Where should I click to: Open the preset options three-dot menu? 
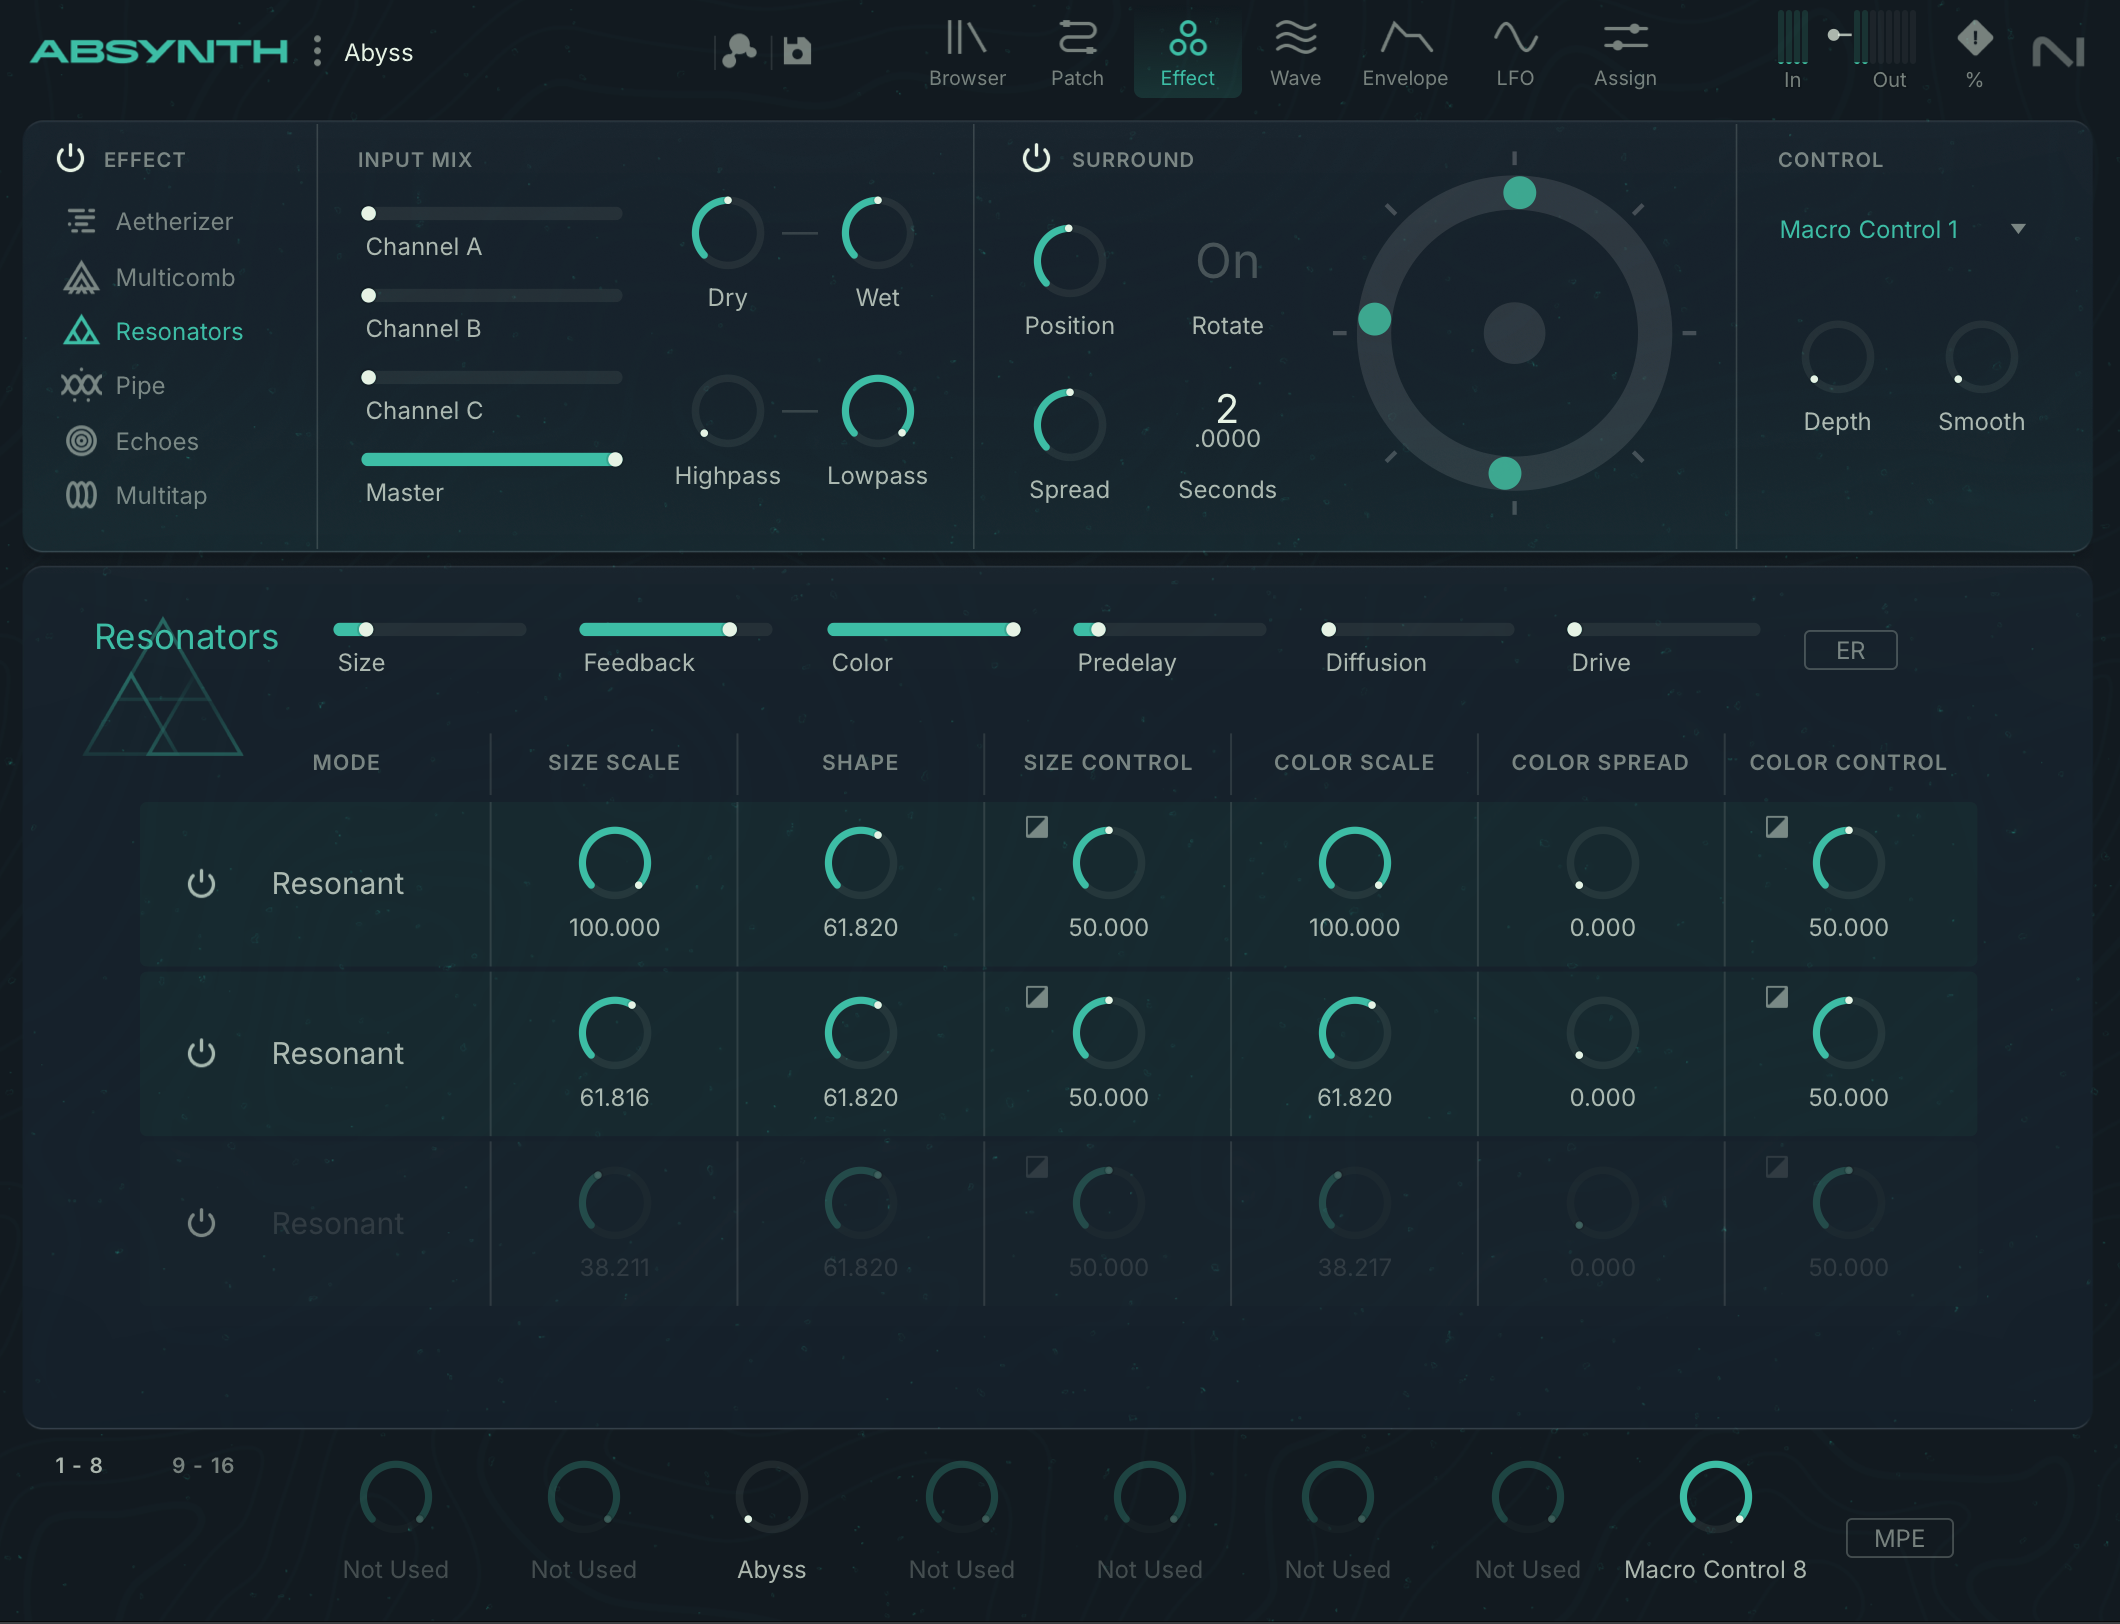point(317,51)
